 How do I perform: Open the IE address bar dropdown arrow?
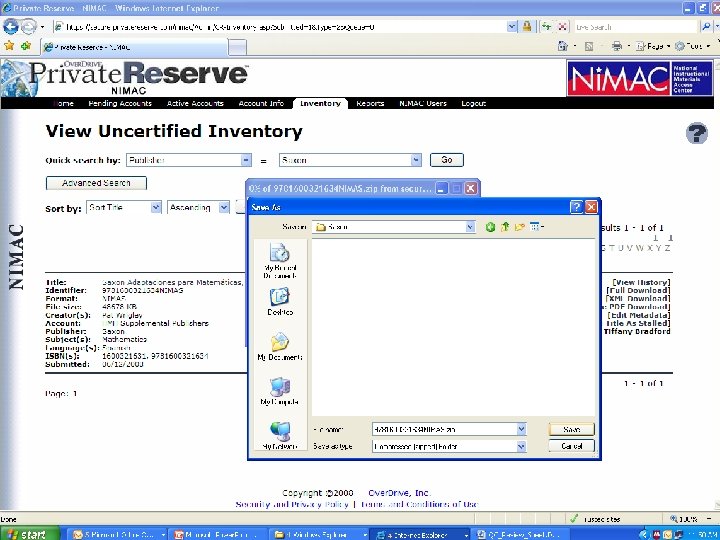click(512, 27)
